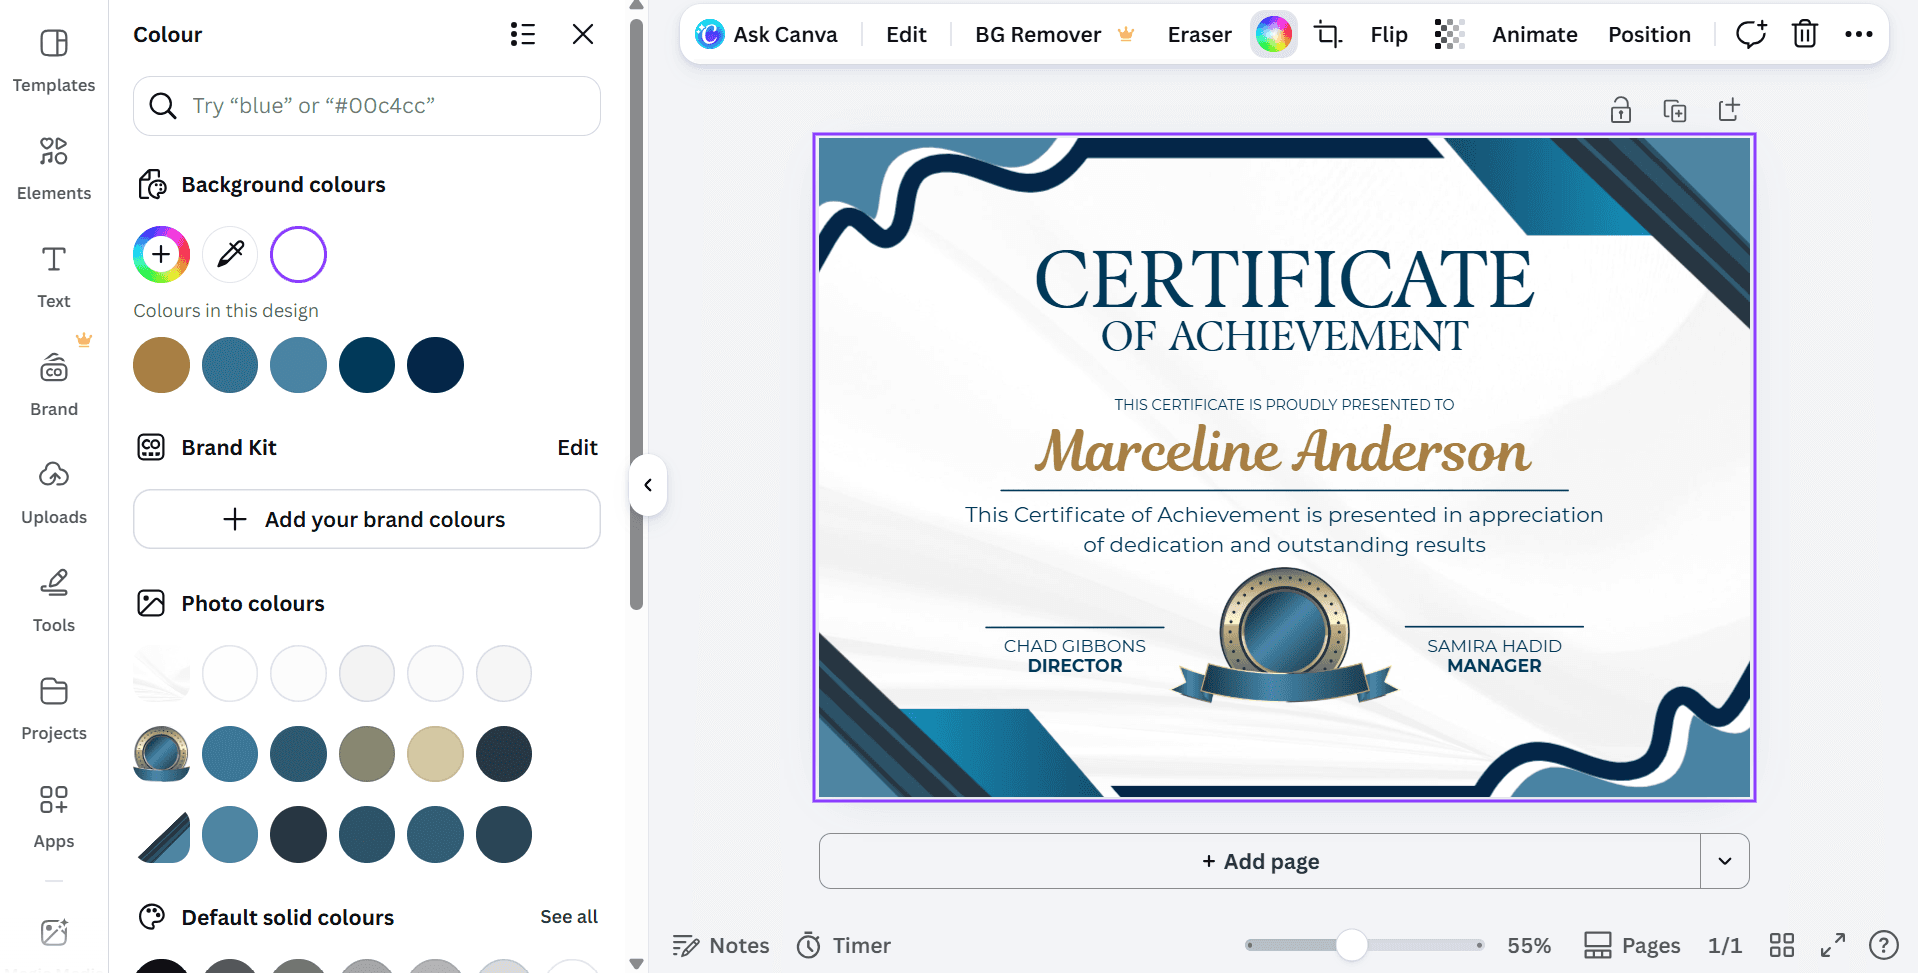Click CHAD GIBBONS text on certificate
This screenshot has width=1918, height=973.
pyautogui.click(x=1075, y=646)
